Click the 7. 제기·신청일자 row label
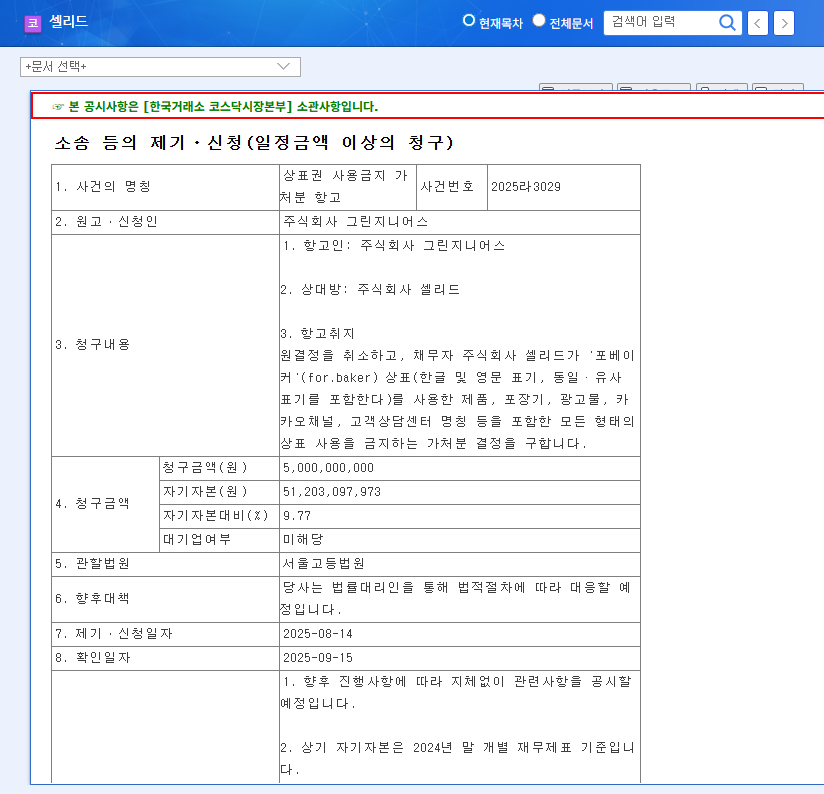Image resolution: width=824 pixels, height=794 pixels. click(x=114, y=634)
